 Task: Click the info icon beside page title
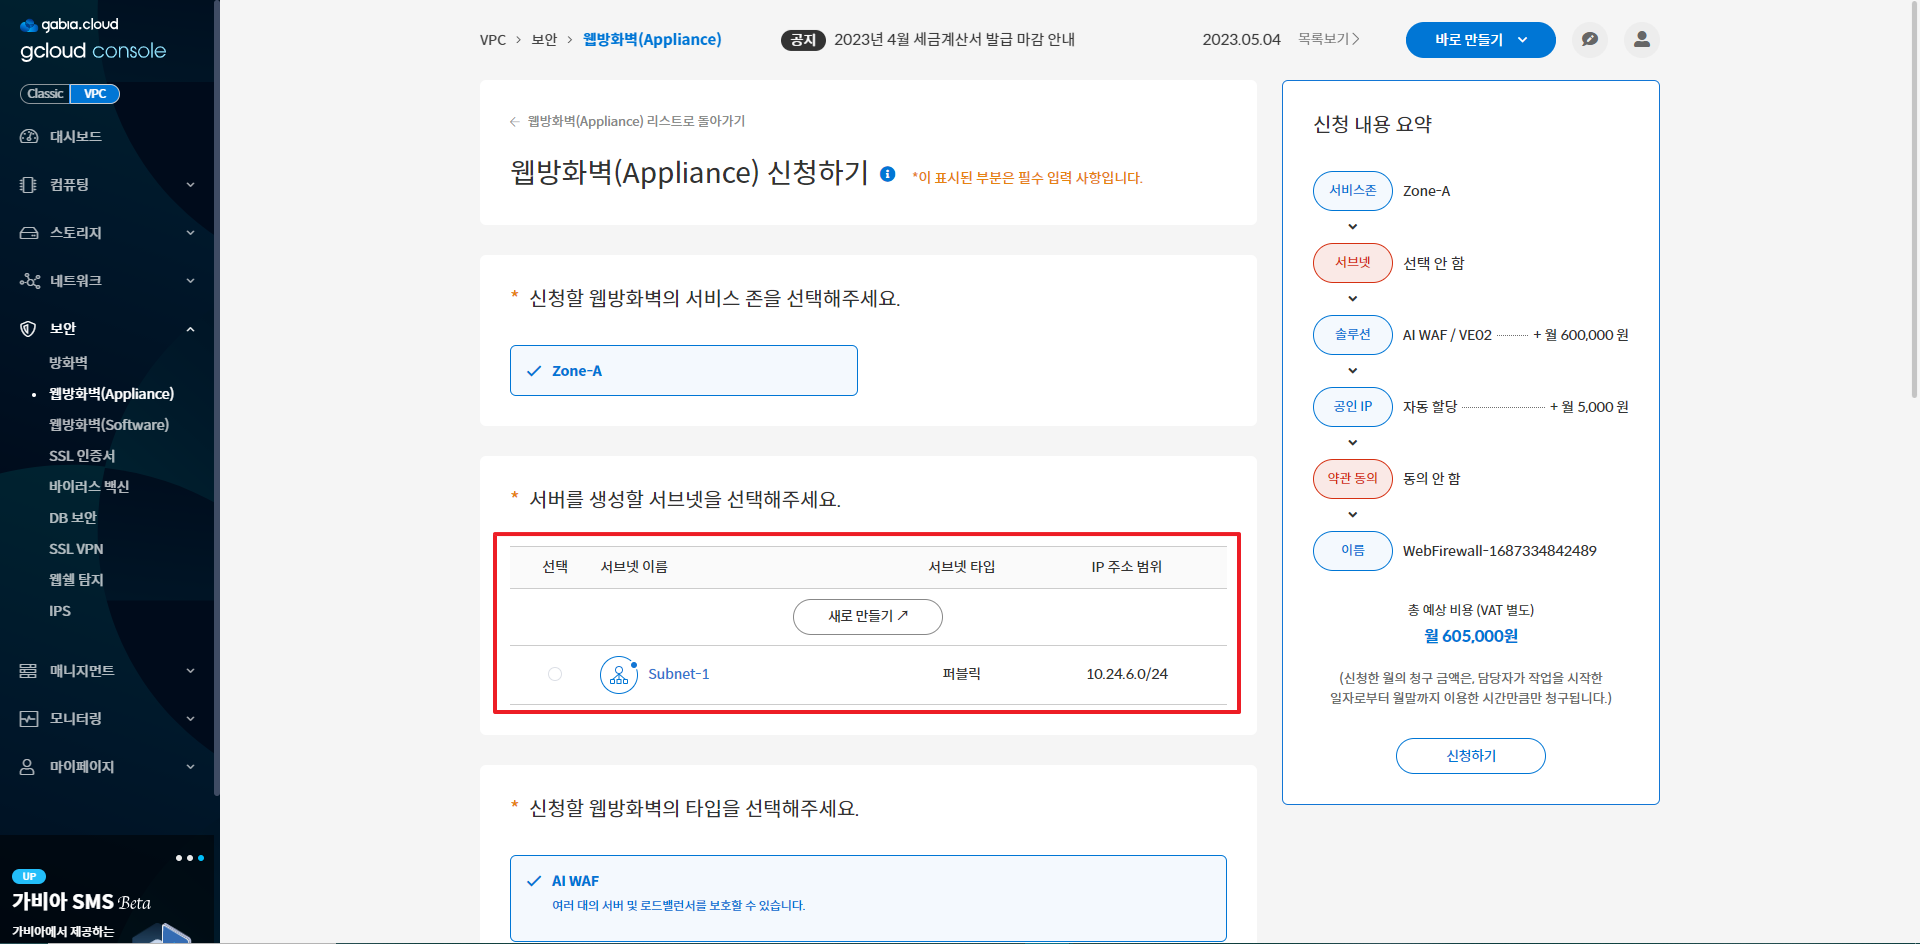tap(887, 174)
